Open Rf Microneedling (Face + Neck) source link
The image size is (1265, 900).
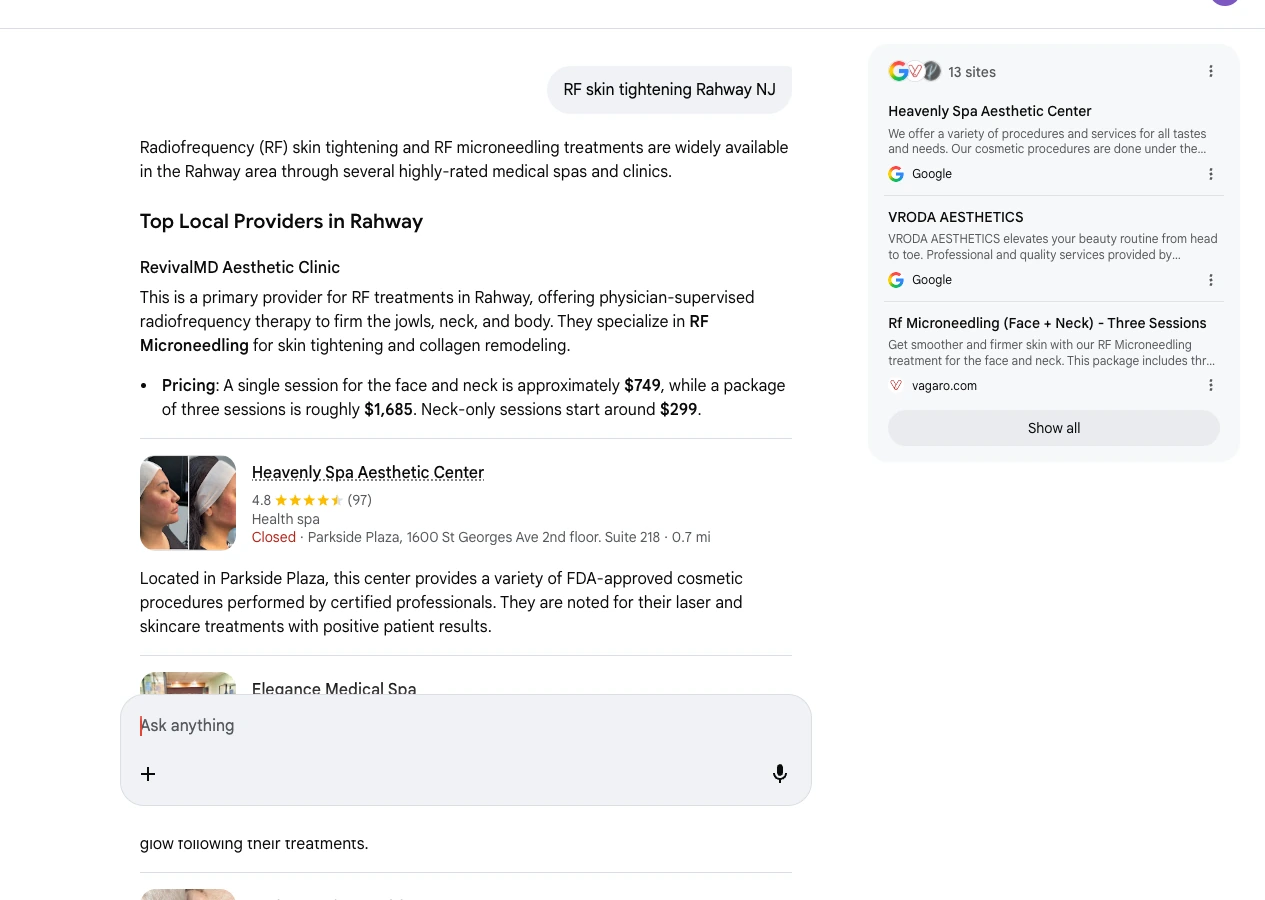tap(1047, 323)
